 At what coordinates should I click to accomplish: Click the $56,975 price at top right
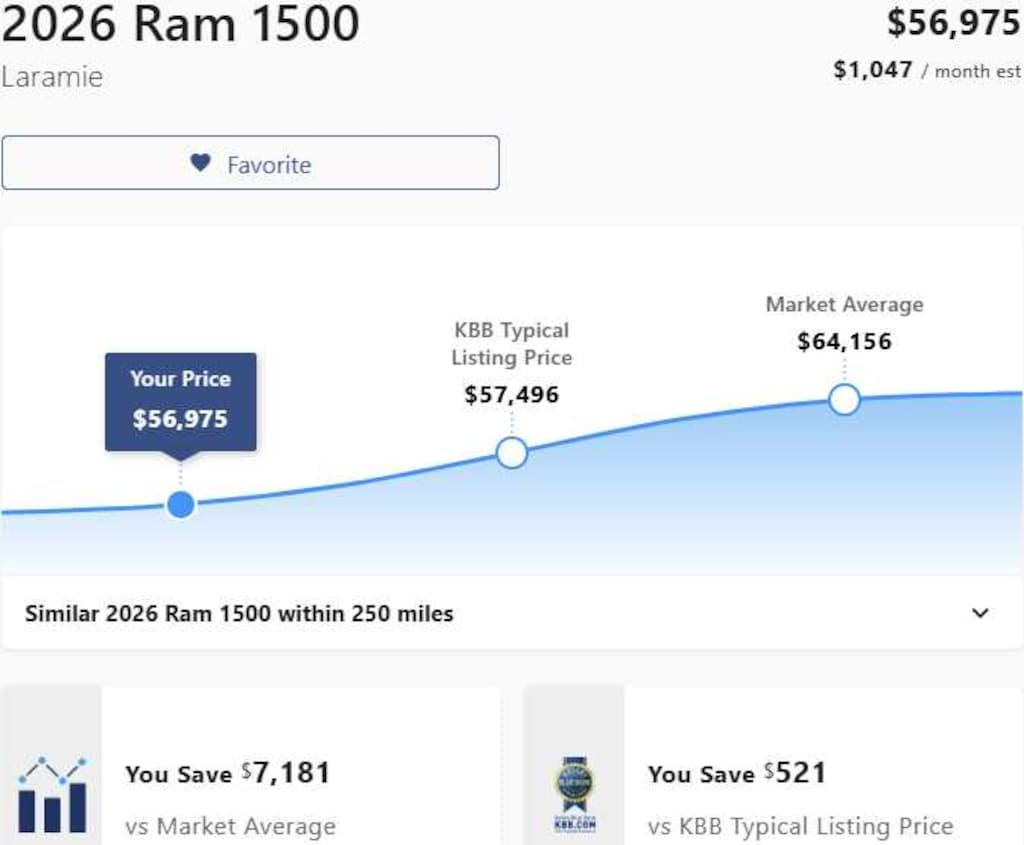tap(953, 23)
